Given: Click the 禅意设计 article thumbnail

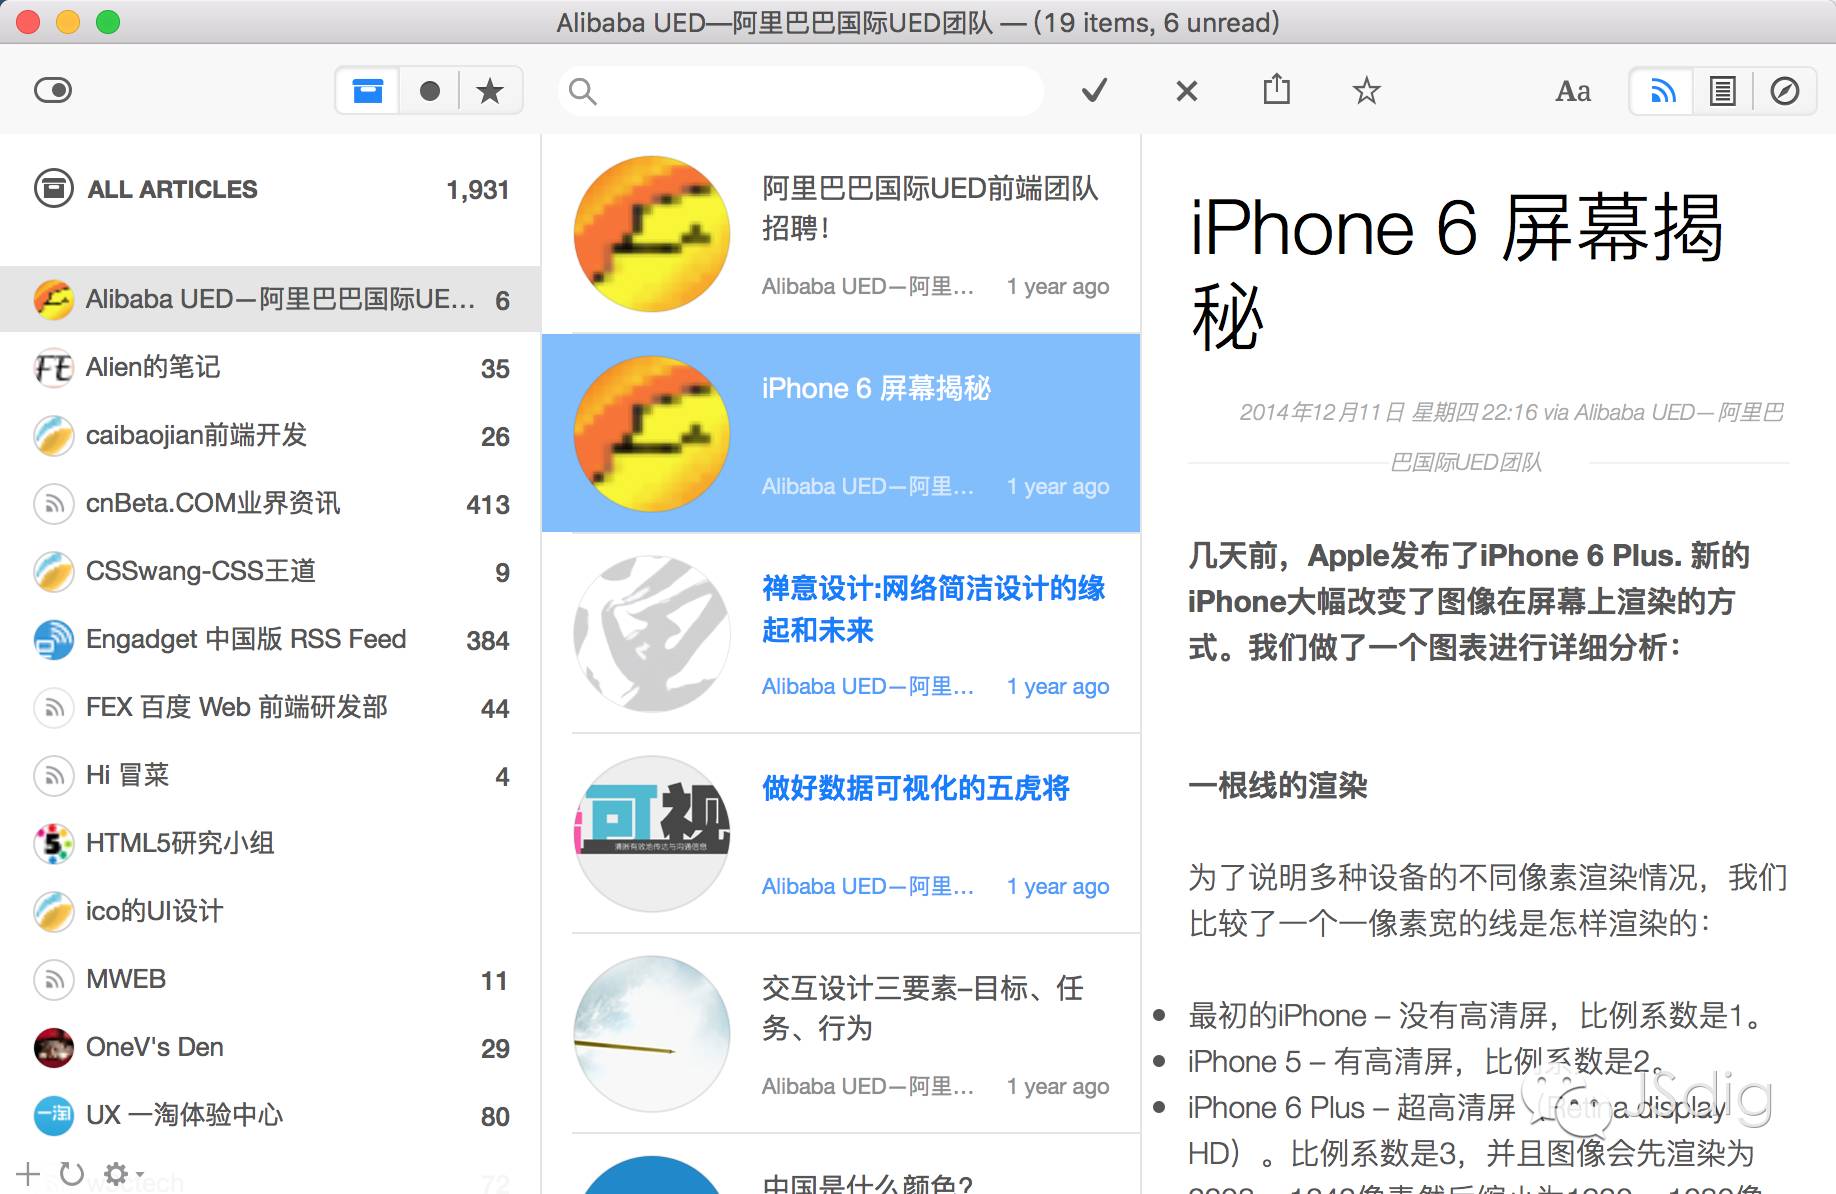Looking at the screenshot, I should pos(652,634).
